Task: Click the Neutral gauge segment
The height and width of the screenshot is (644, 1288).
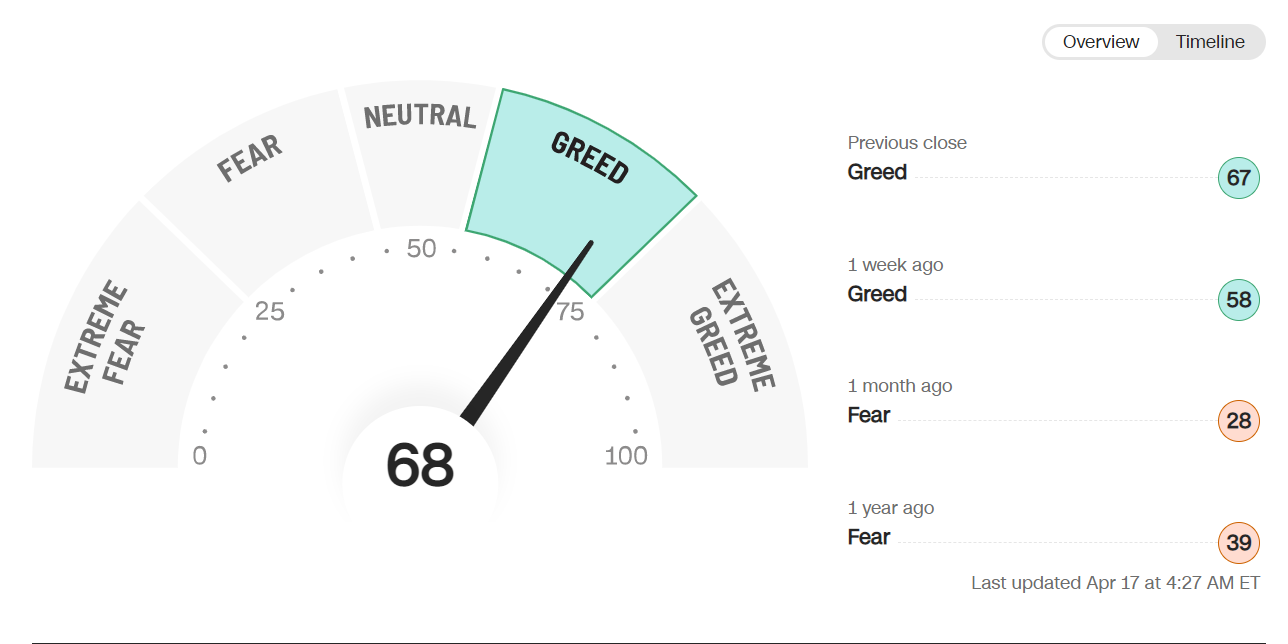Action: (420, 140)
